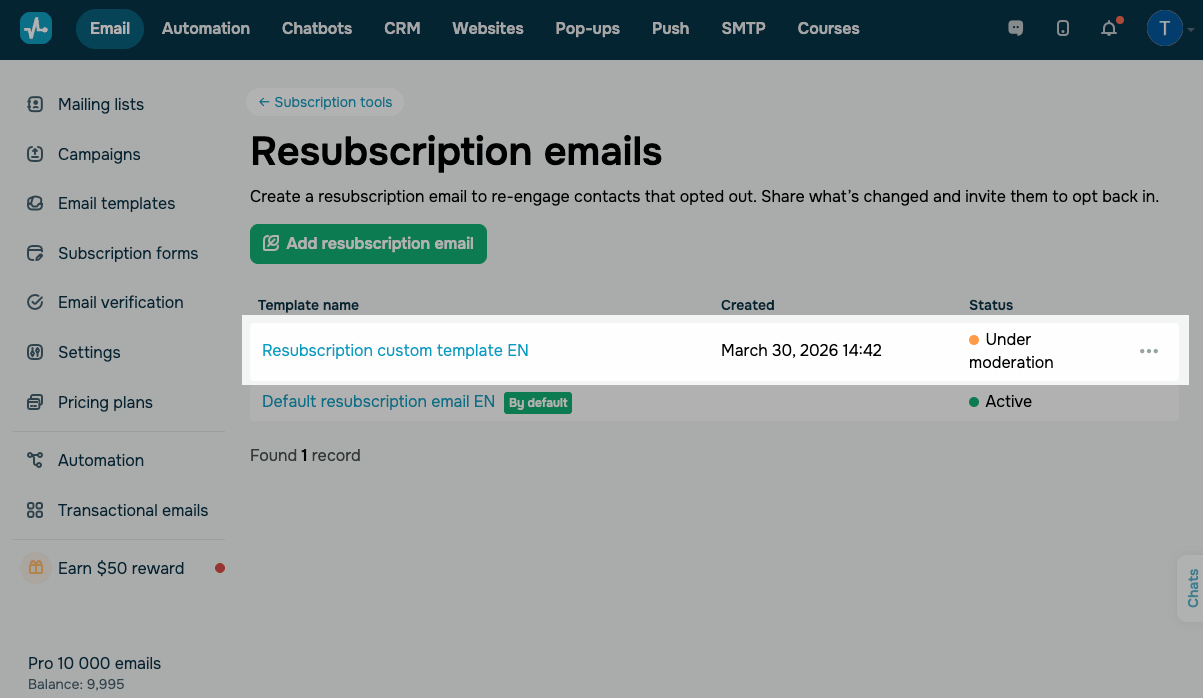The image size is (1203, 698).
Task: Open the Websites tab
Action: pos(488,28)
